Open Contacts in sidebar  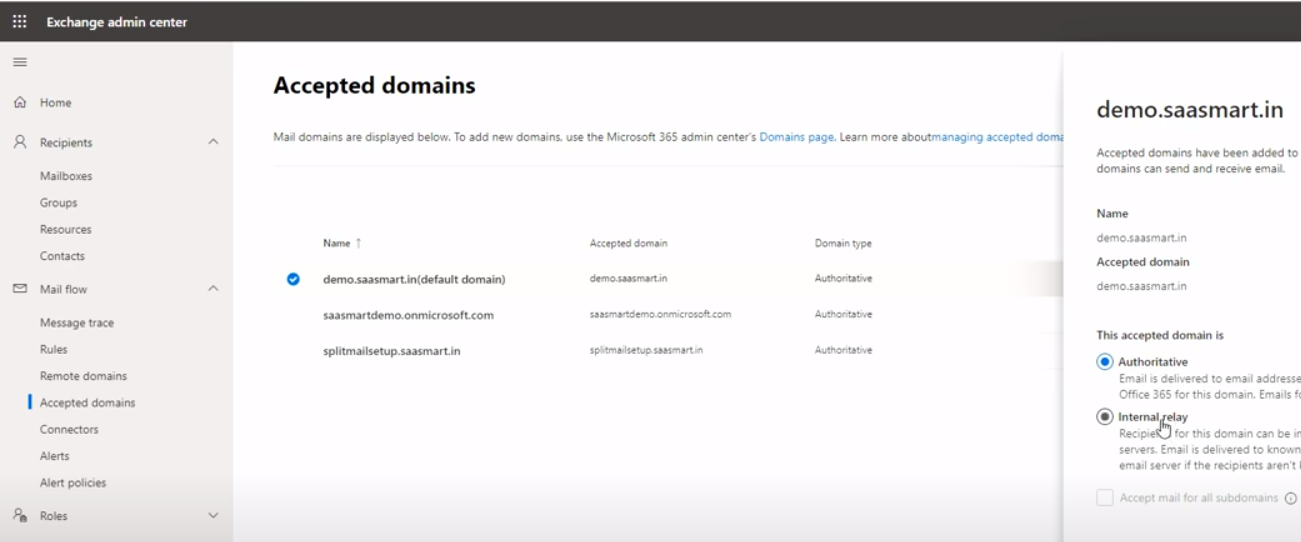coord(62,256)
